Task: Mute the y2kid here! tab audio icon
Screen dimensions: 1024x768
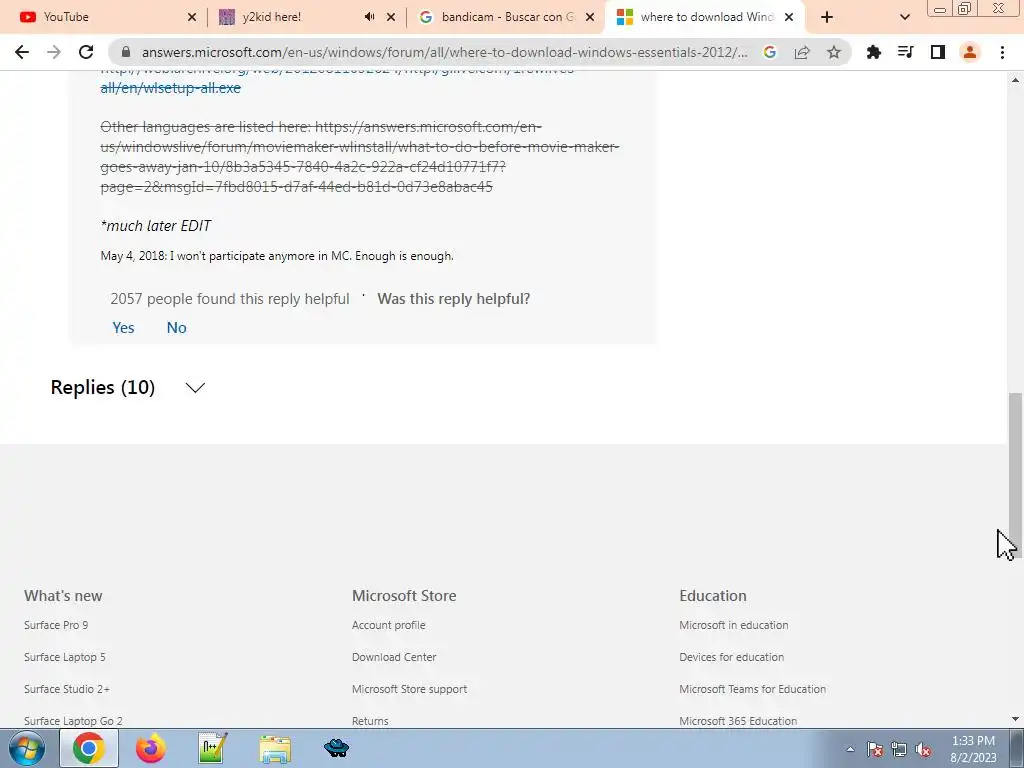Action: pos(370,17)
